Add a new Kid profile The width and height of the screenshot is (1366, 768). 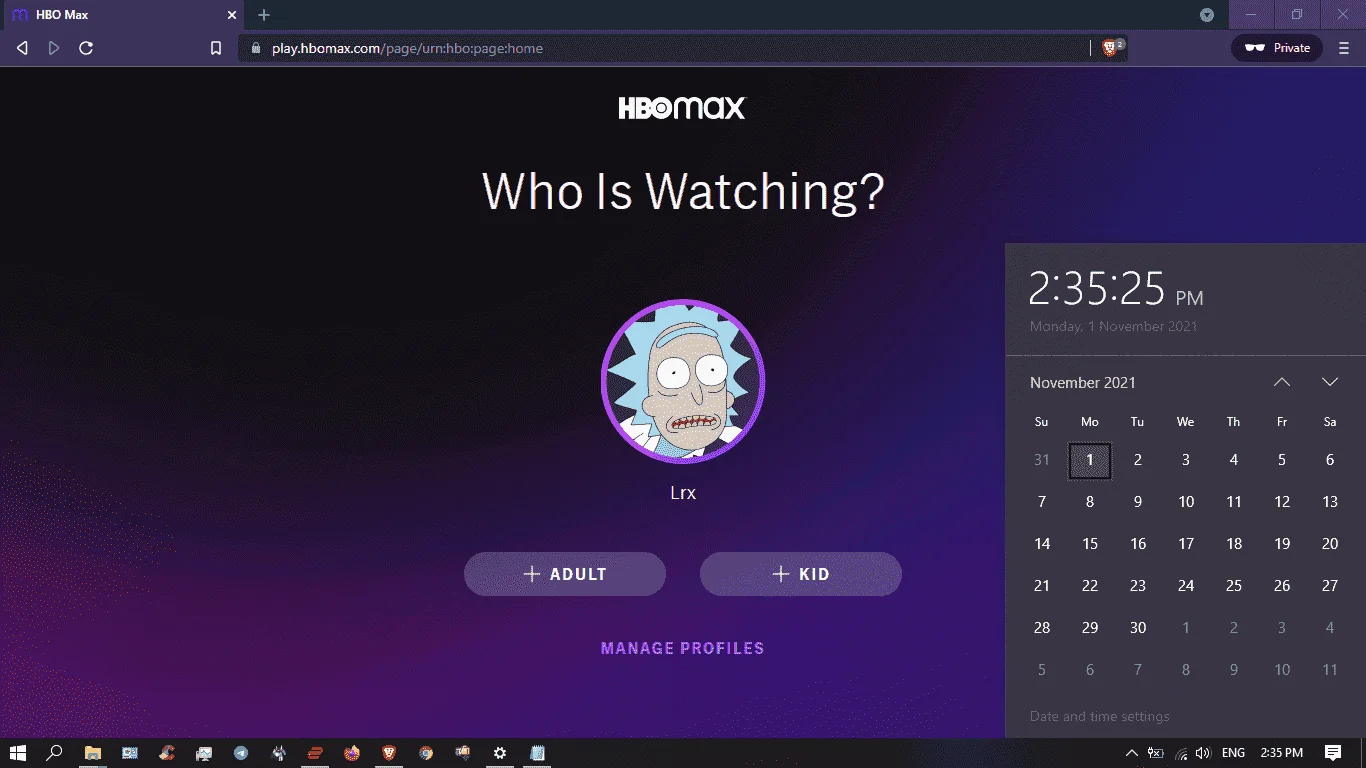pyautogui.click(x=801, y=574)
